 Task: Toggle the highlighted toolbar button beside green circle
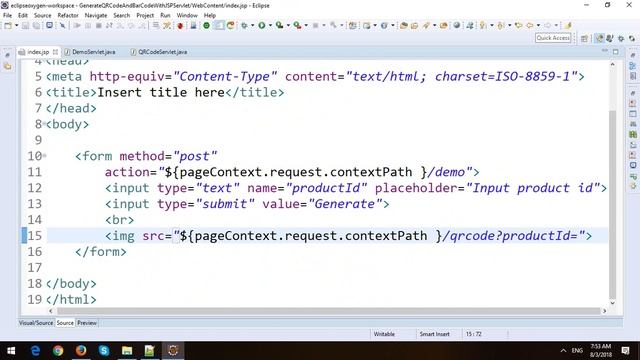coord(219,26)
